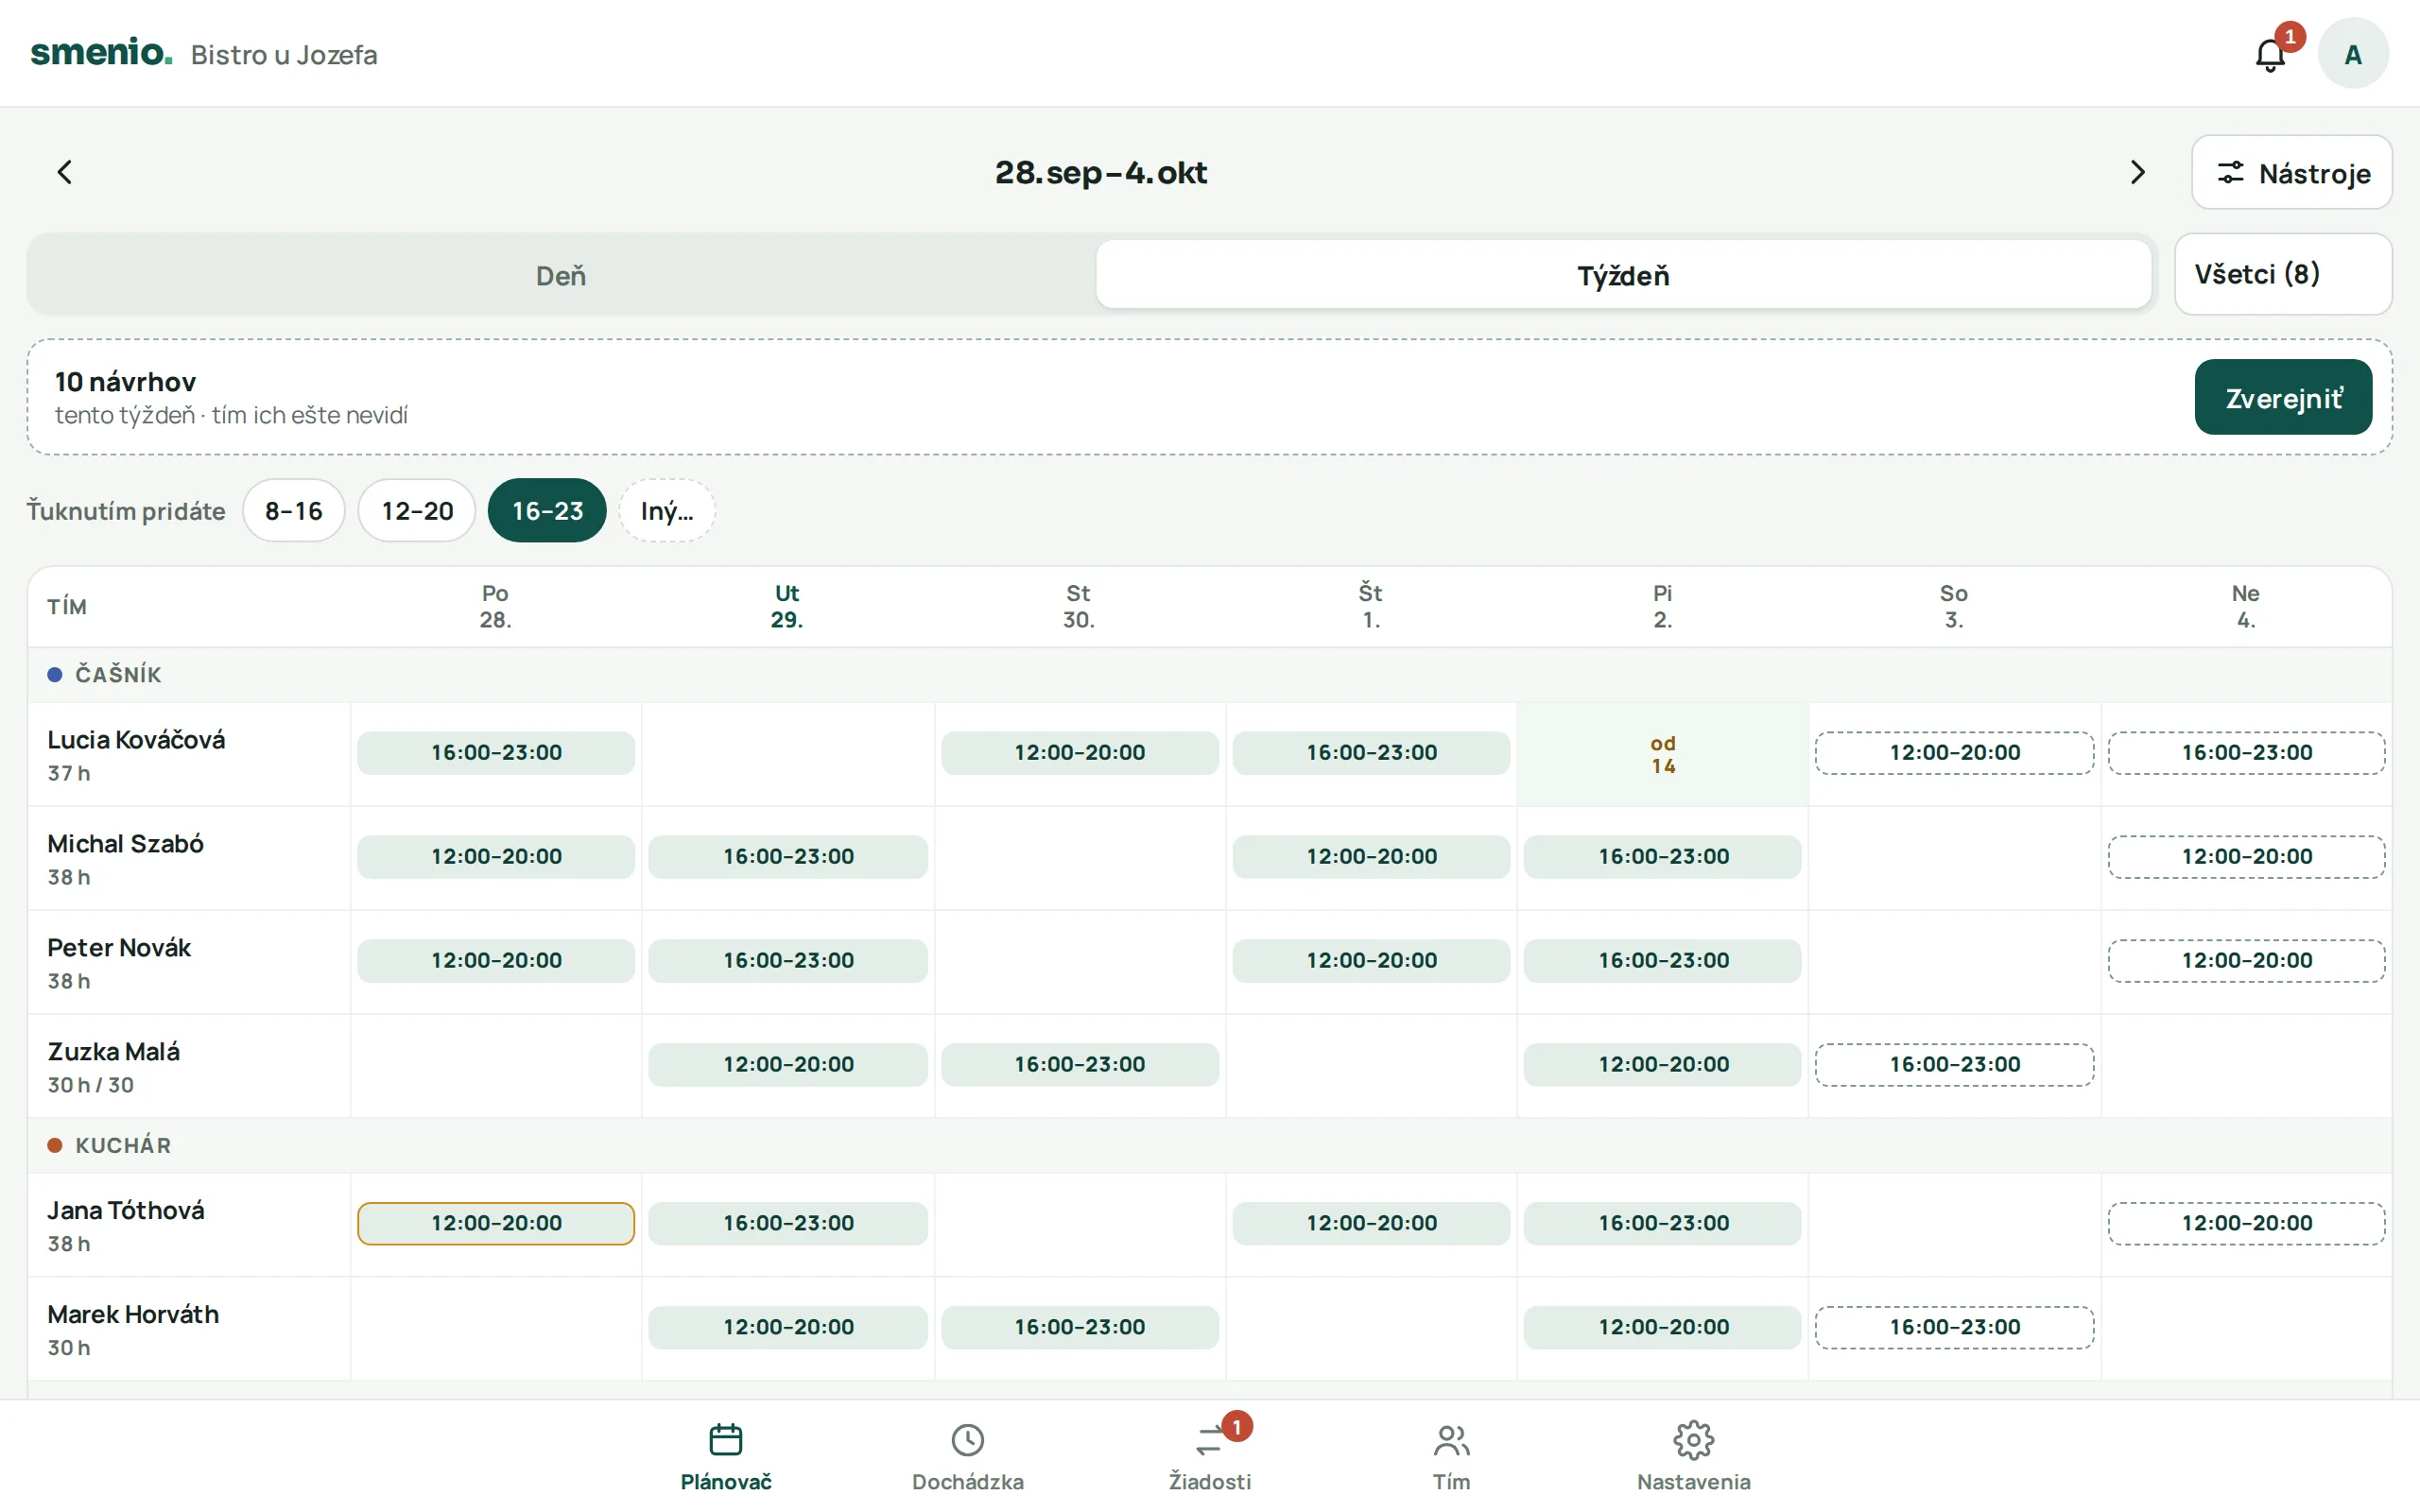2420x1512 pixels.
Task: Open Jana Tóthová's highlighted Monday 12:00-20:00 shift
Action: tap(496, 1224)
